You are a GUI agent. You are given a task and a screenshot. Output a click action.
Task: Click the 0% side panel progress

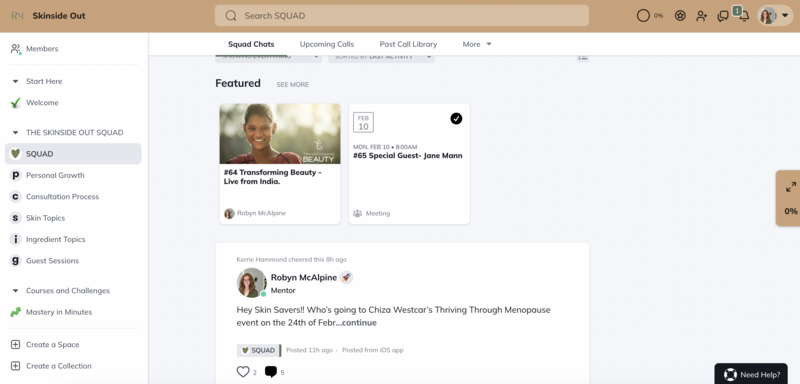(791, 211)
